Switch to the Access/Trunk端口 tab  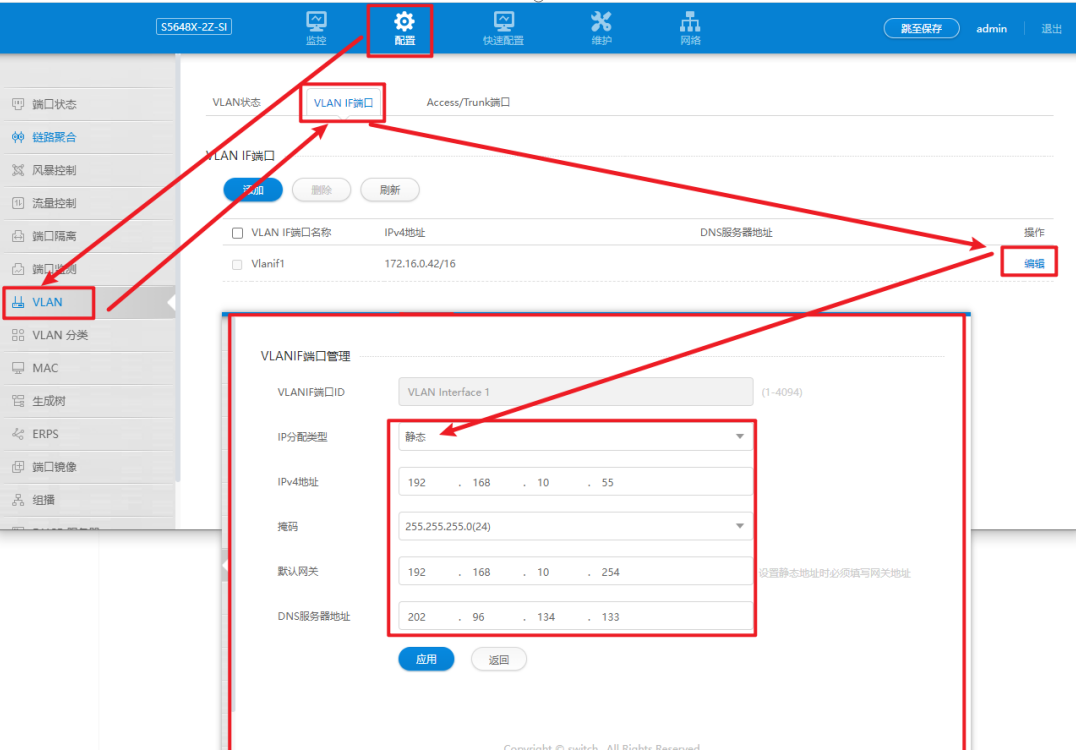tap(468, 102)
